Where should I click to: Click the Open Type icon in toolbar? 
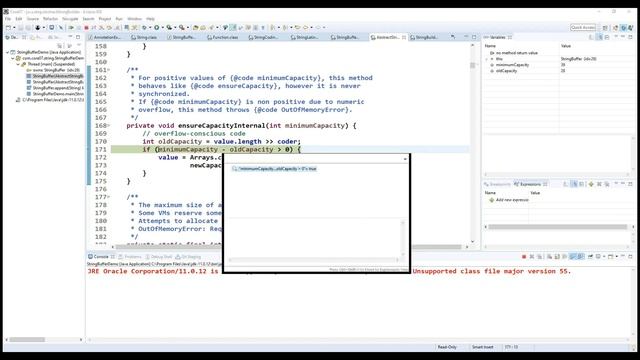click(x=196, y=28)
